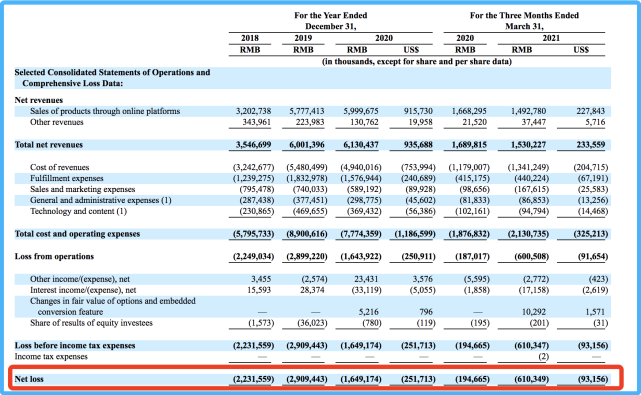Click the 2019 year column header
The width and height of the screenshot is (641, 395).
click(x=303, y=38)
